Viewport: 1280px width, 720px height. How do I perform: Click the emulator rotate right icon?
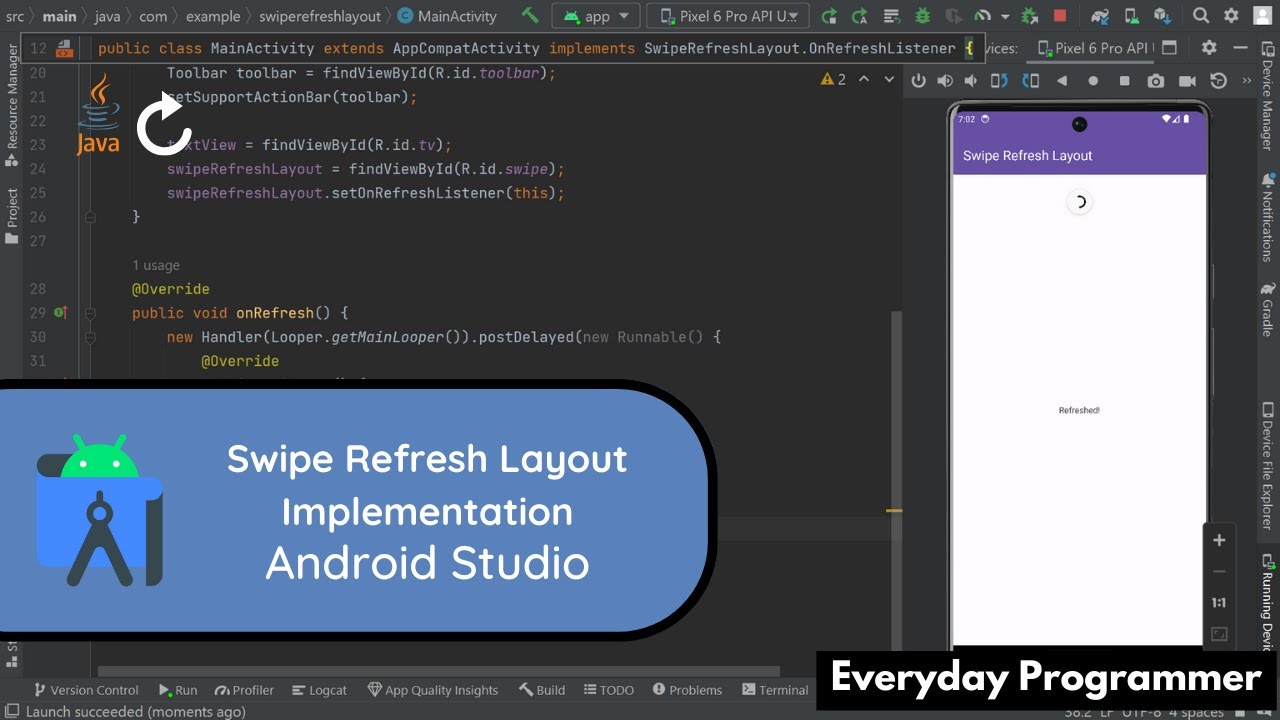(1031, 81)
